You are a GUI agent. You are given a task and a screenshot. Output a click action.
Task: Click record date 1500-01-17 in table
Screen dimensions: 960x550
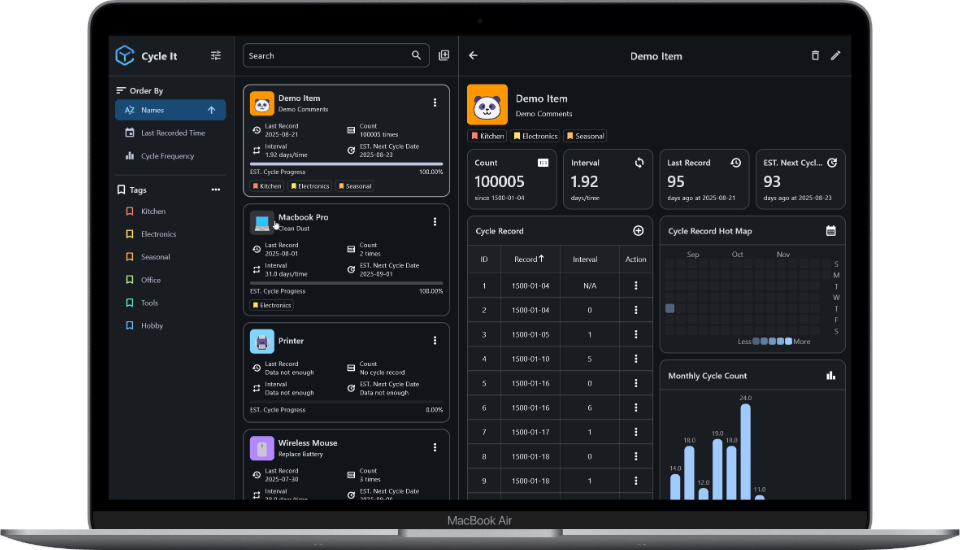tap(530, 432)
